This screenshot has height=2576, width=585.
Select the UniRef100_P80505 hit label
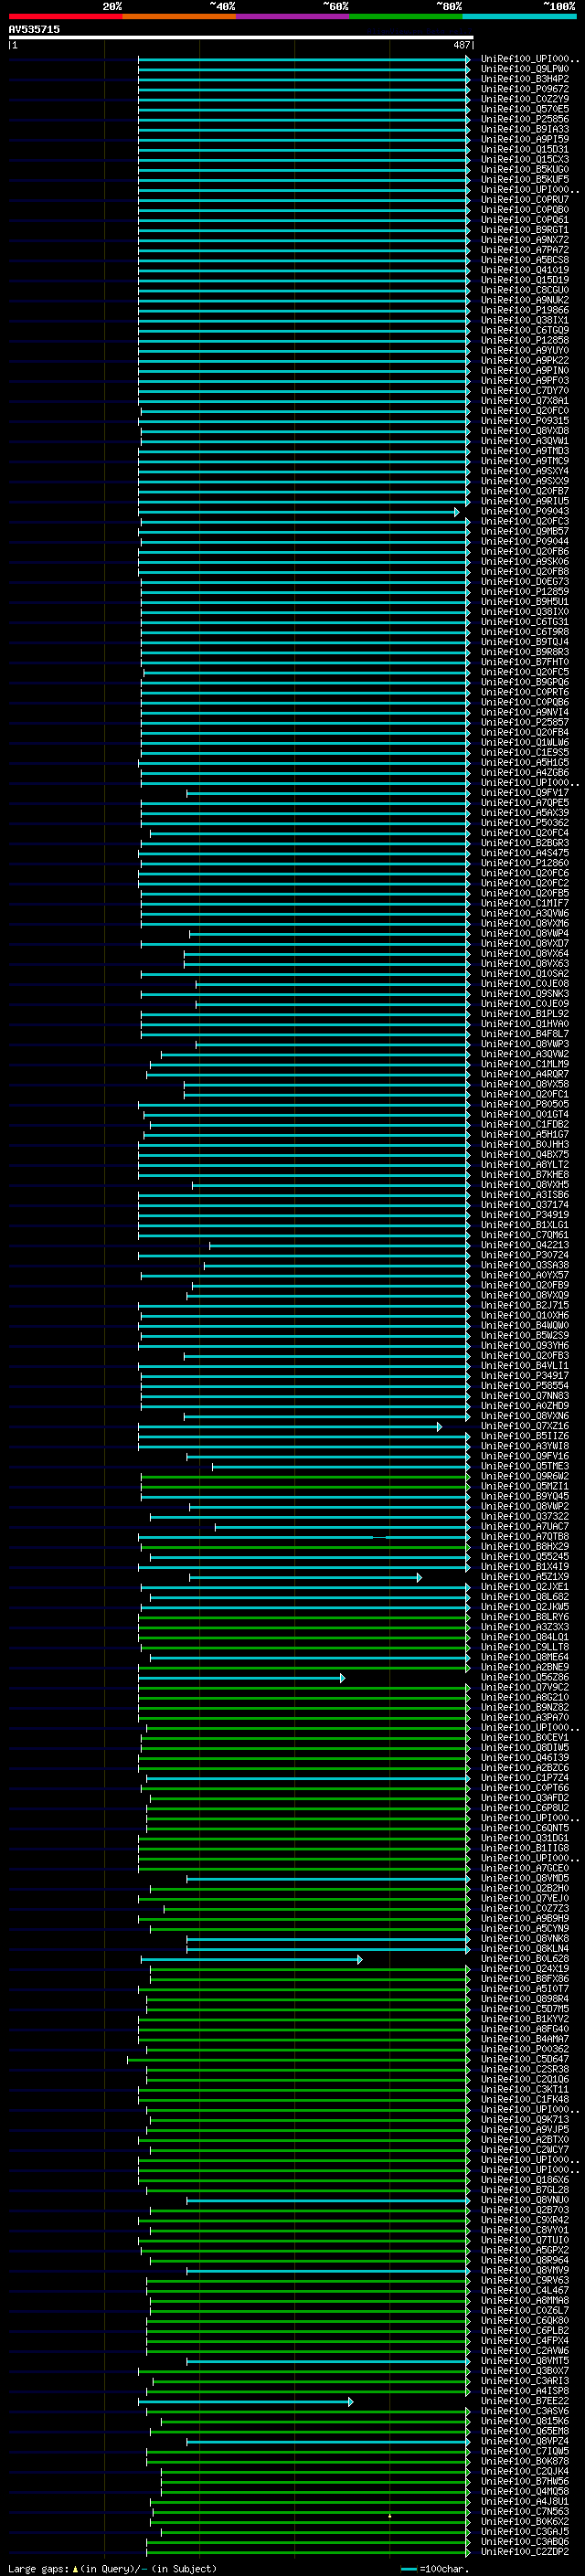point(525,1104)
